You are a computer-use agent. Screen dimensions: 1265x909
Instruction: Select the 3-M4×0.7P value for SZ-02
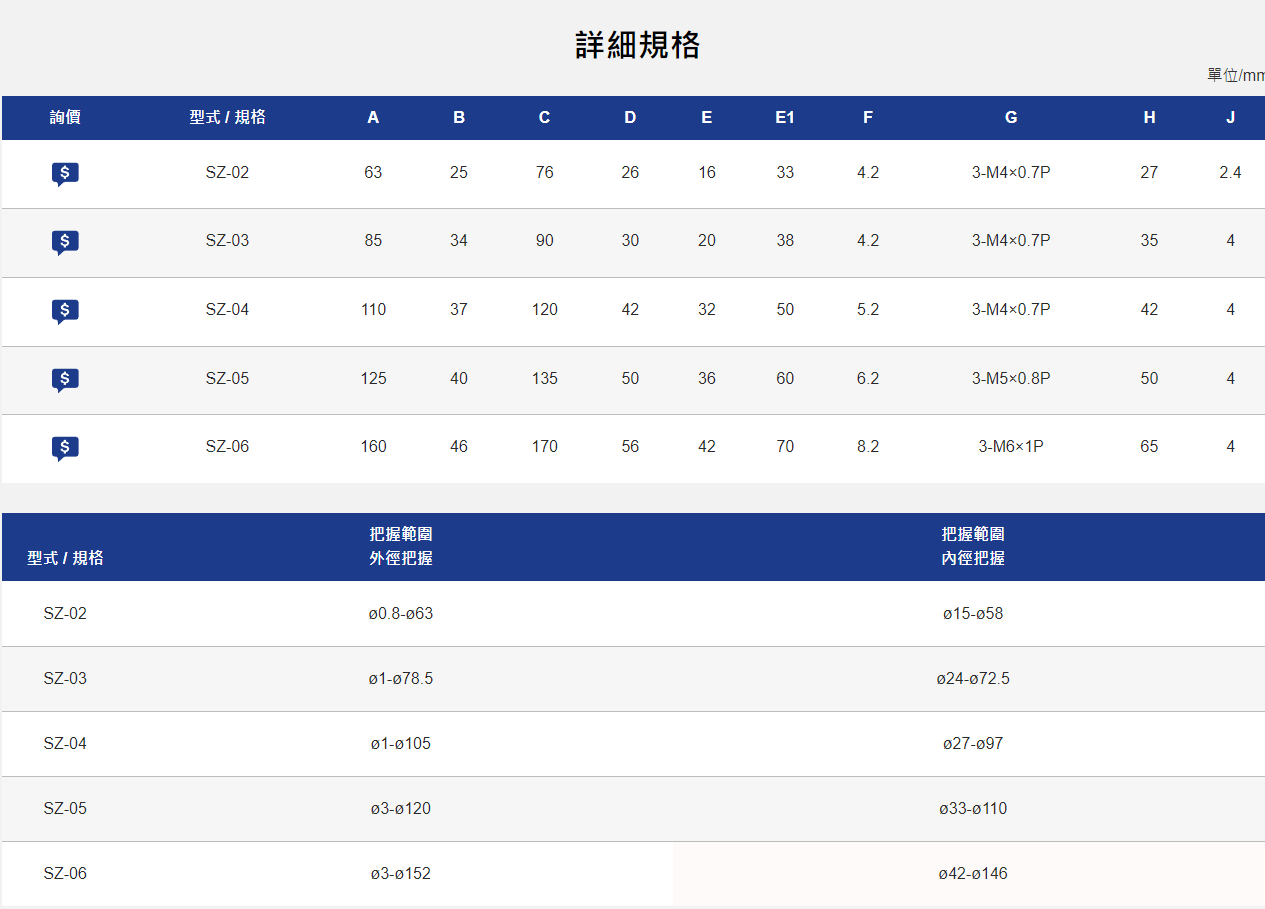[1010, 172]
